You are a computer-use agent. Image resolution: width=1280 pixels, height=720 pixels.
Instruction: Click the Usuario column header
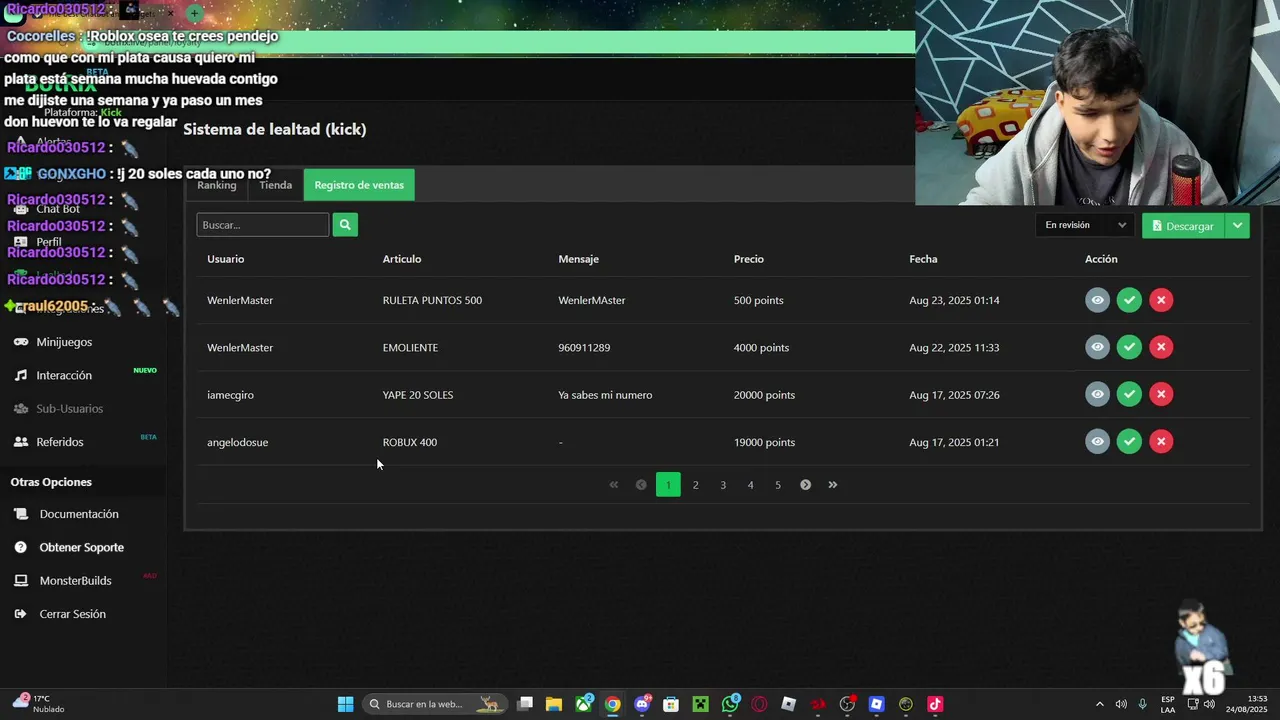click(226, 259)
